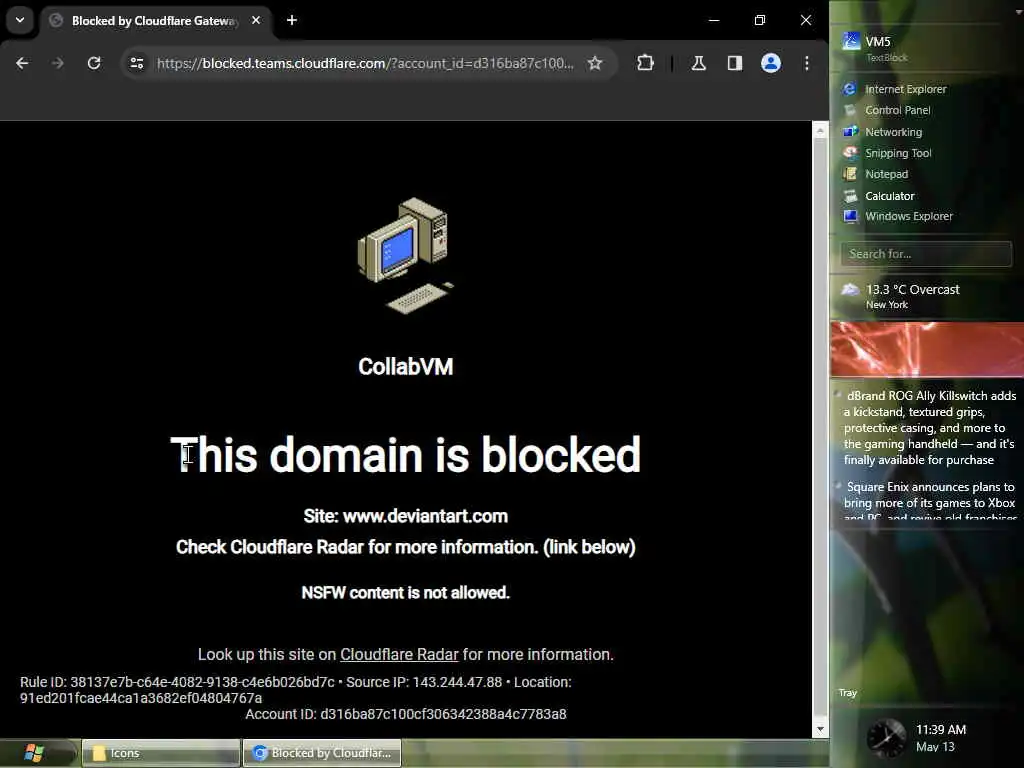Screen dimensions: 1024x768
Task: Open the 13.3 °C Overcast weather widget
Action: (x=901, y=296)
